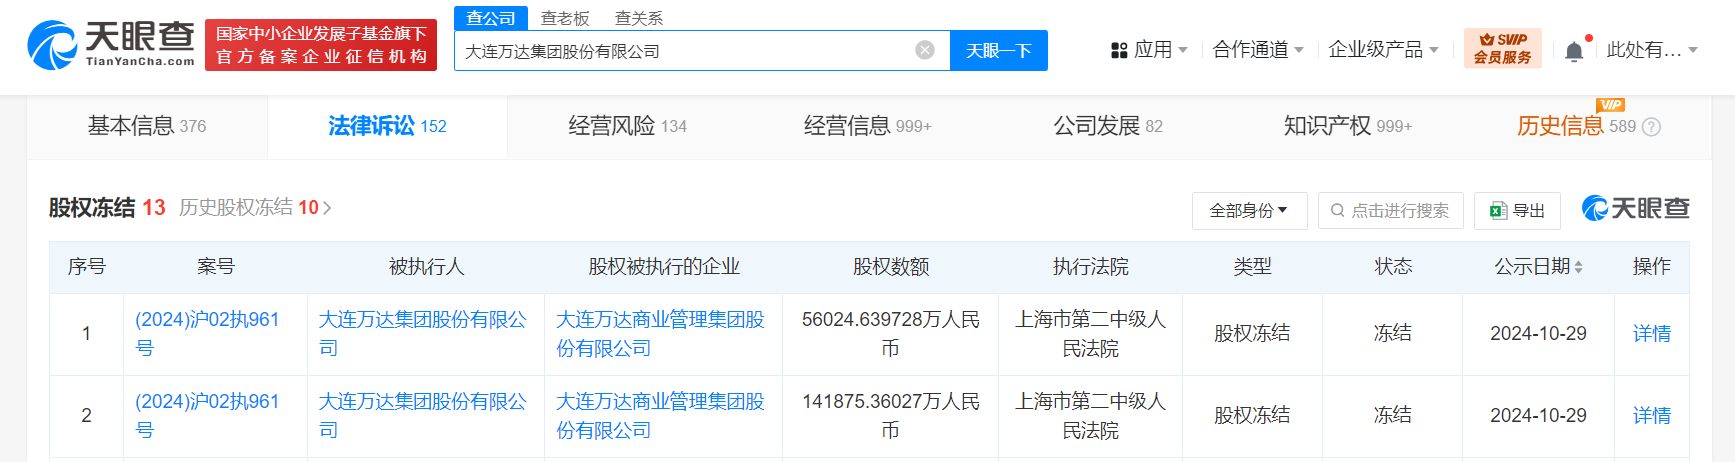Open case (2024)沪02执961号 in row 1

[x=207, y=334]
